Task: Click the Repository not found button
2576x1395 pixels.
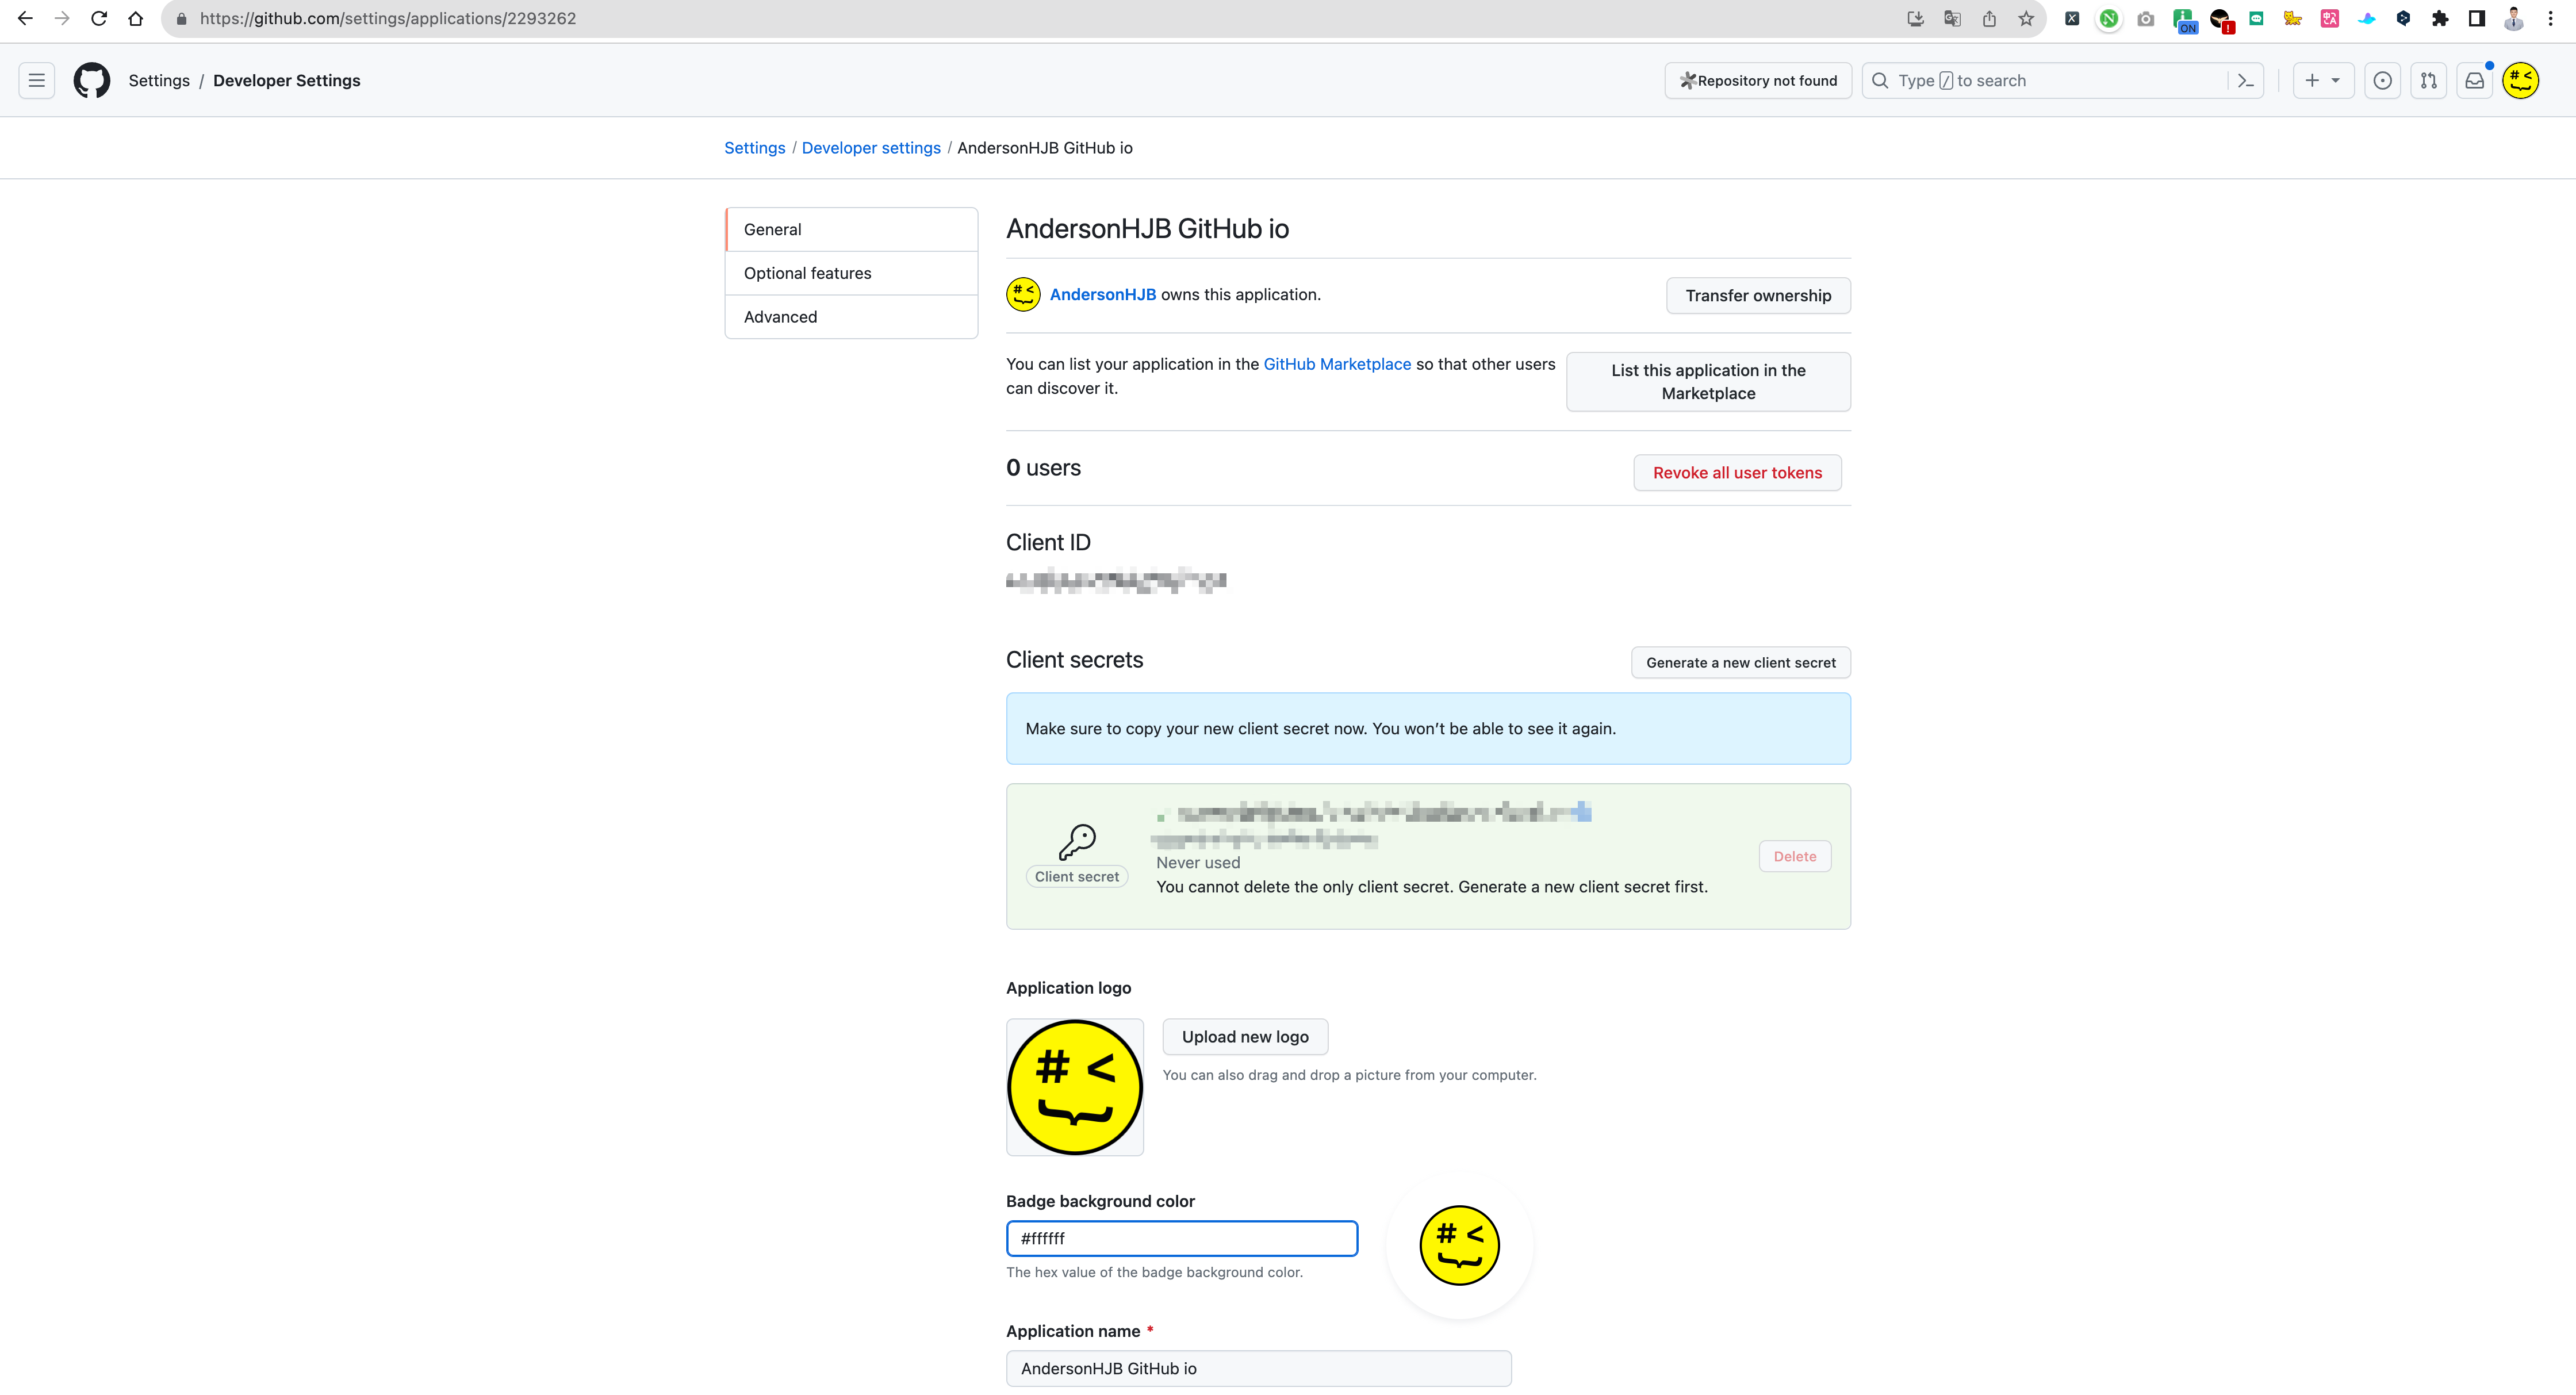Action: coord(1758,80)
